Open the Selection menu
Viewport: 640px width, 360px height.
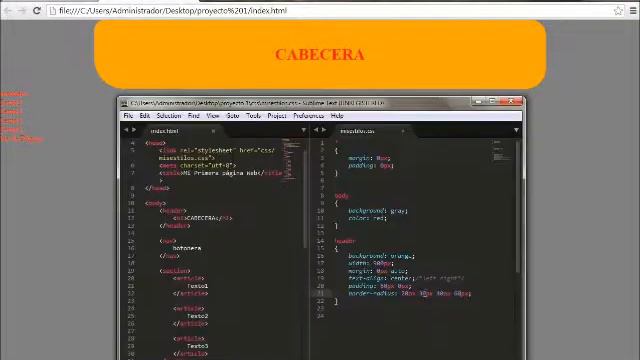coord(169,116)
